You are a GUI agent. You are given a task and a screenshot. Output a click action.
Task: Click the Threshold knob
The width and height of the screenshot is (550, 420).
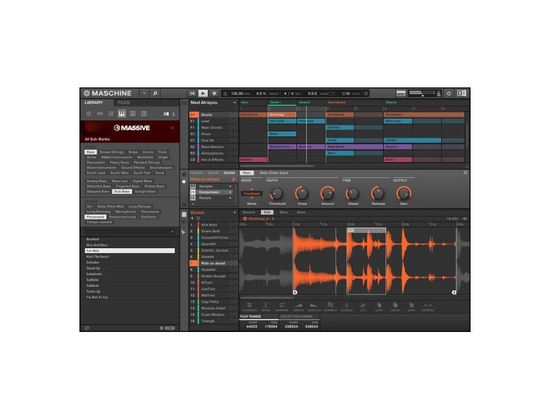pyautogui.click(x=277, y=194)
